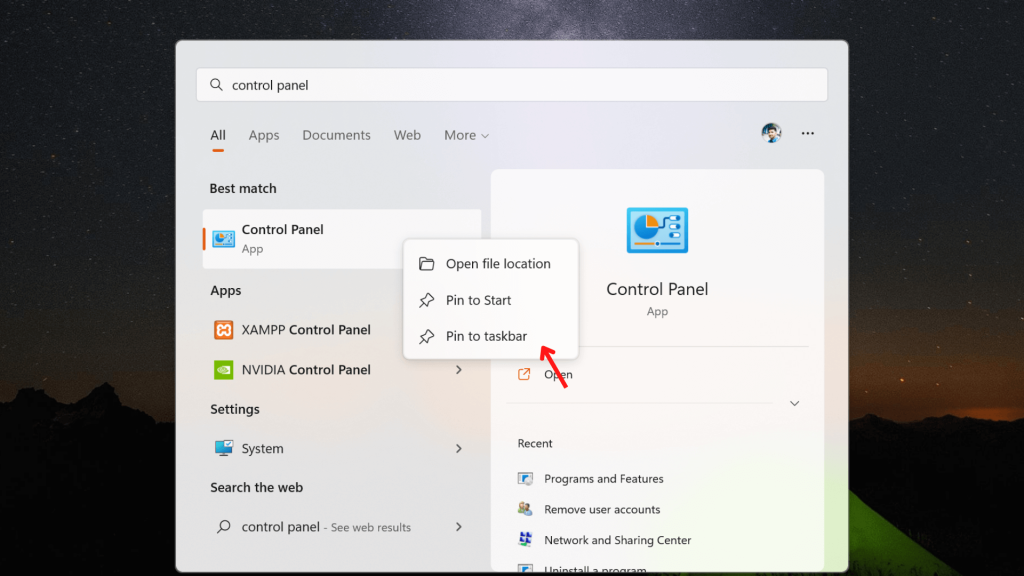Click the large Control Panel preview icon
The width and height of the screenshot is (1024, 576).
[x=657, y=231]
